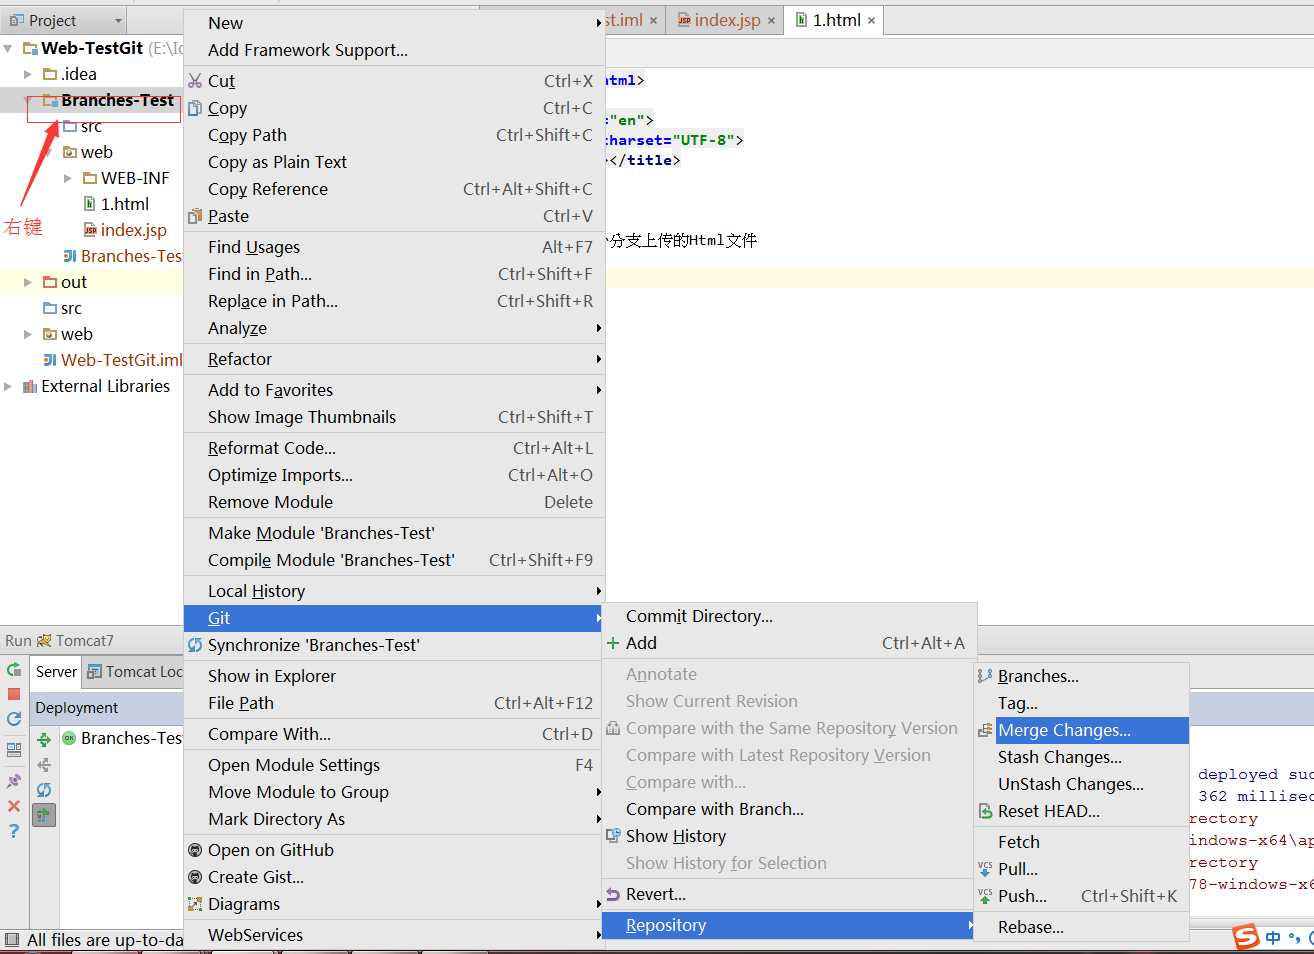Click Commit Directory... in Git submenu

click(x=789, y=616)
